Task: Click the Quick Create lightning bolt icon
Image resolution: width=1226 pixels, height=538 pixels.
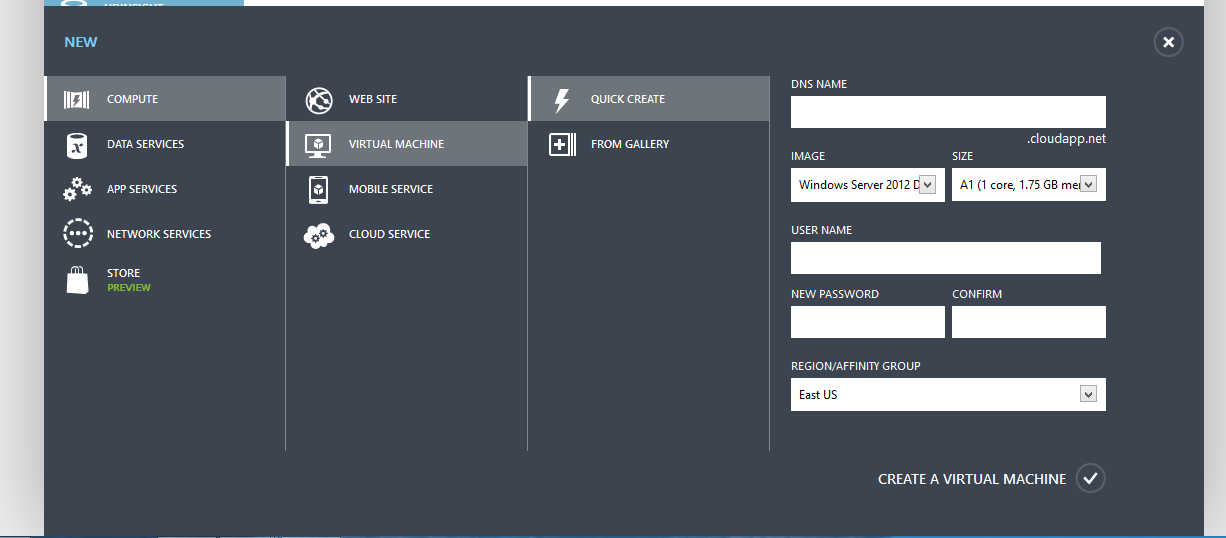Action: [561, 99]
